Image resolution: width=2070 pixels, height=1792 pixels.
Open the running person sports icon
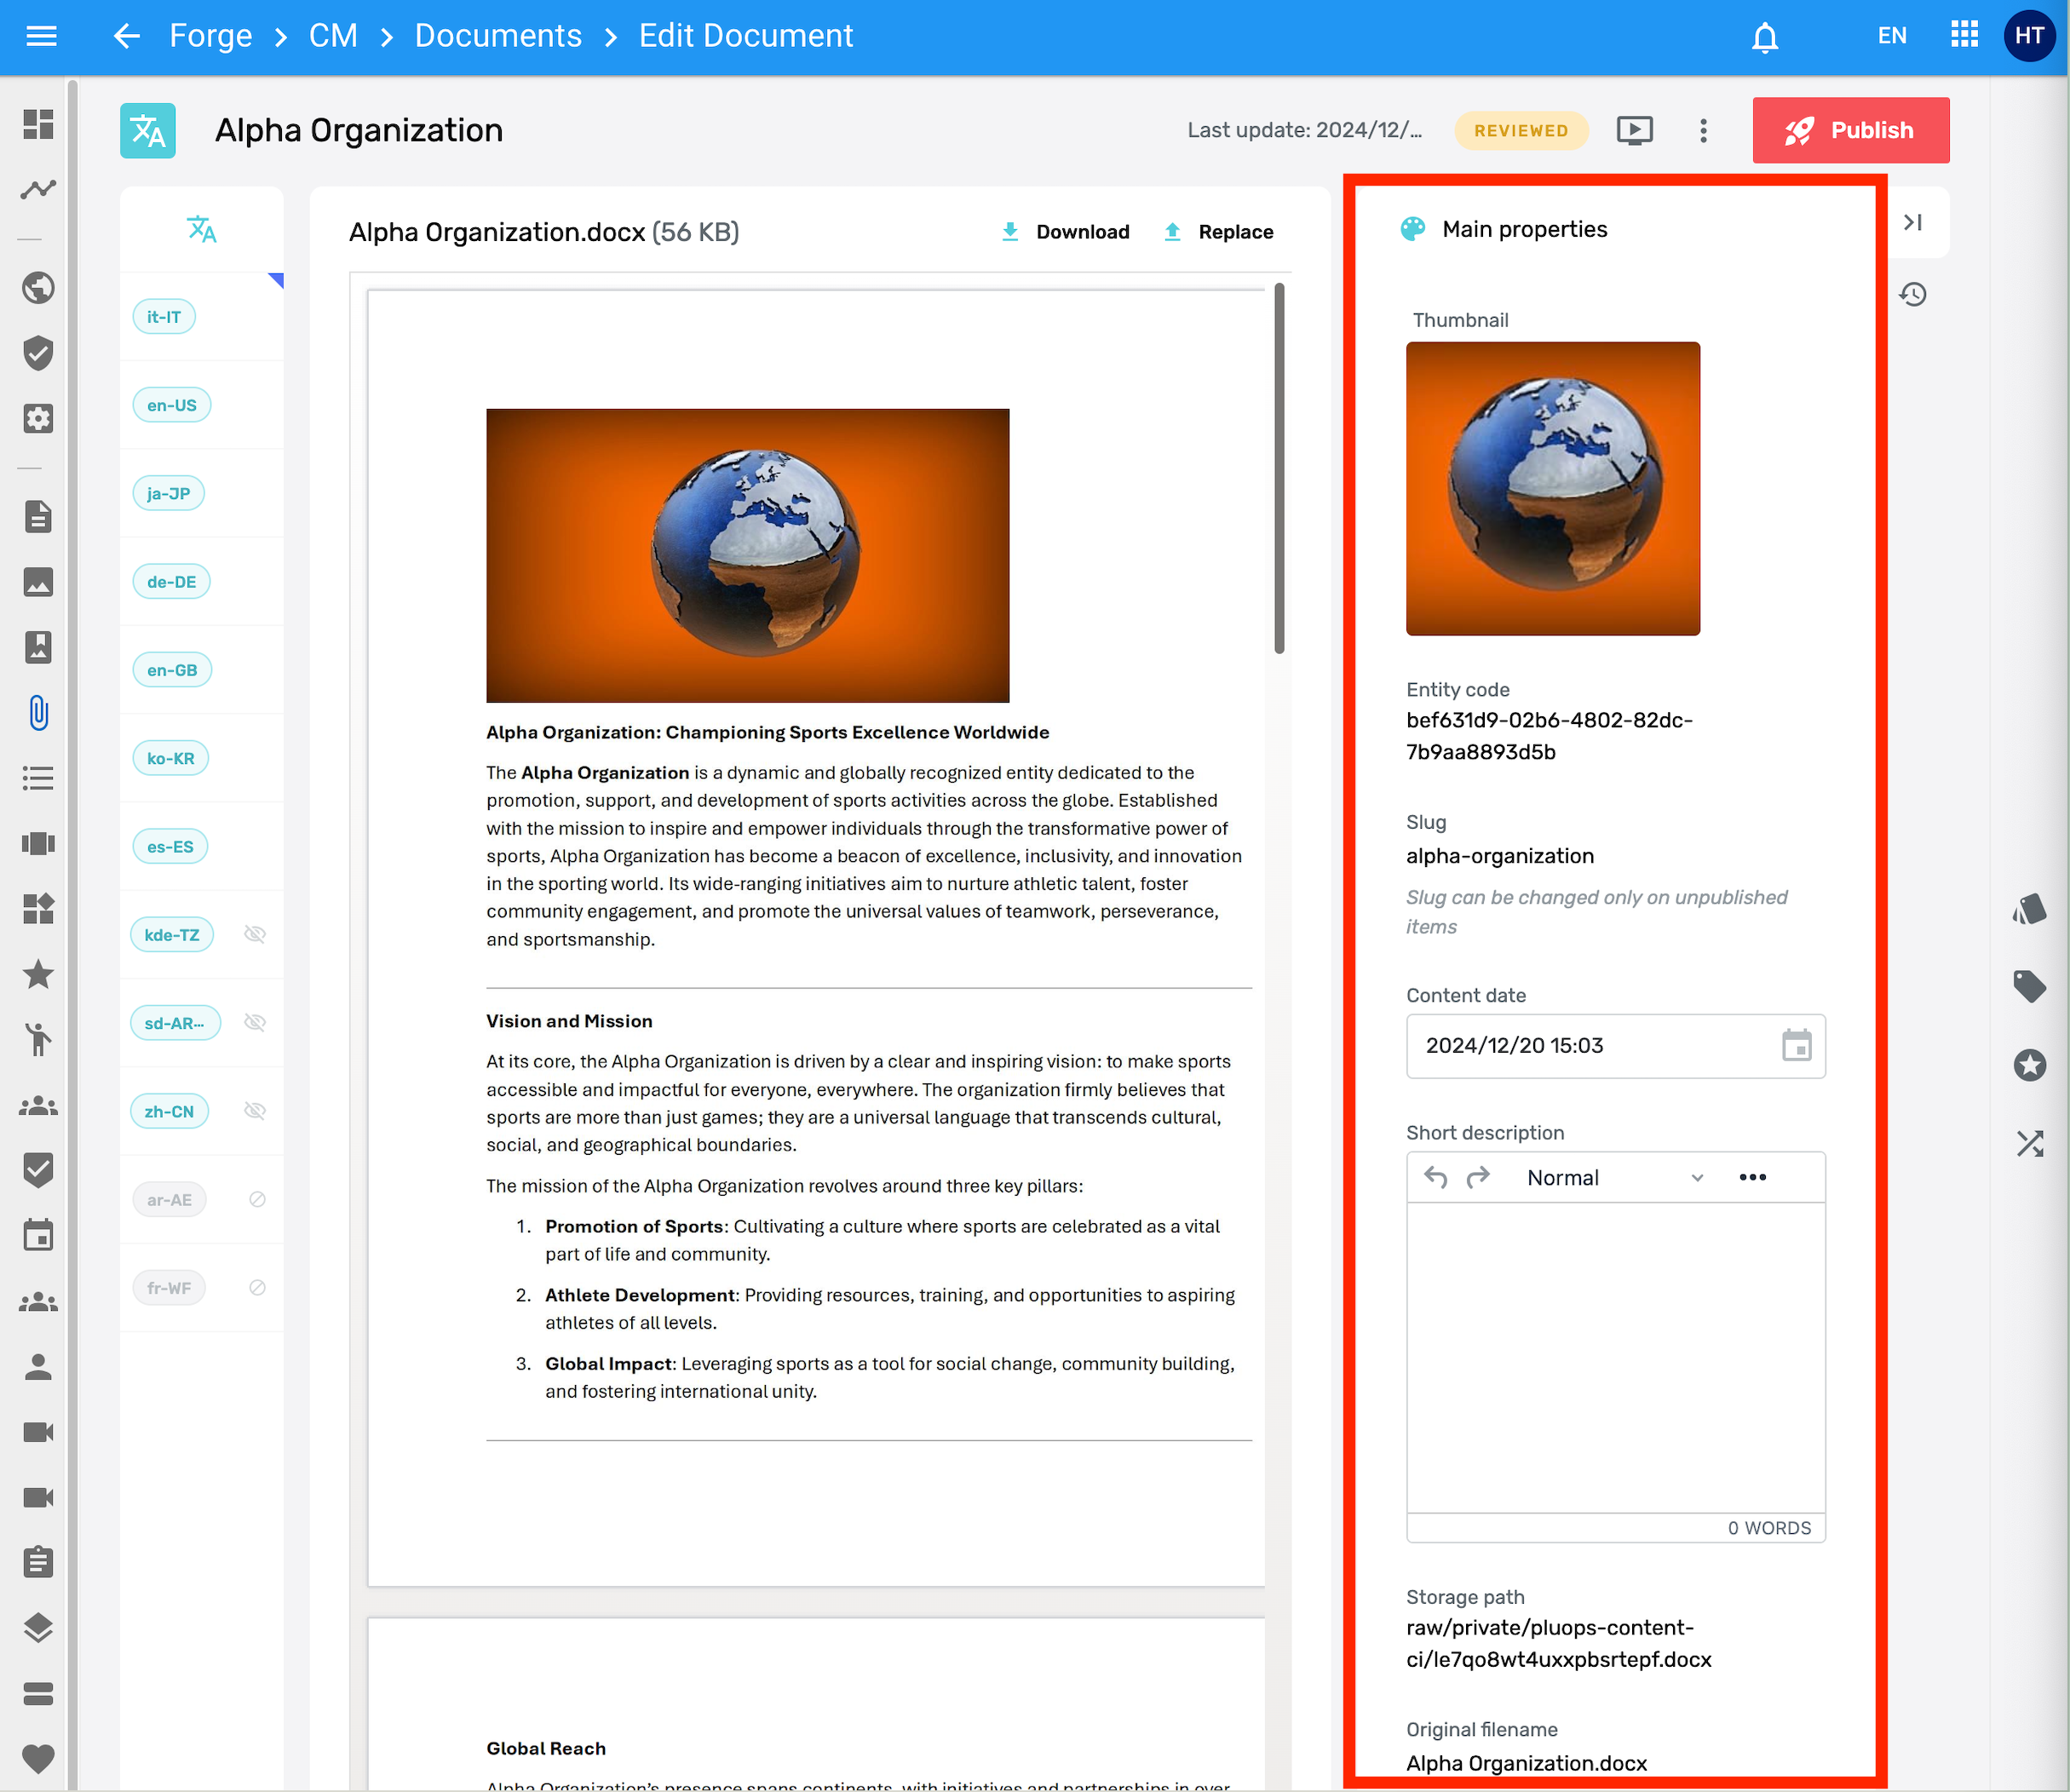click(x=38, y=1039)
